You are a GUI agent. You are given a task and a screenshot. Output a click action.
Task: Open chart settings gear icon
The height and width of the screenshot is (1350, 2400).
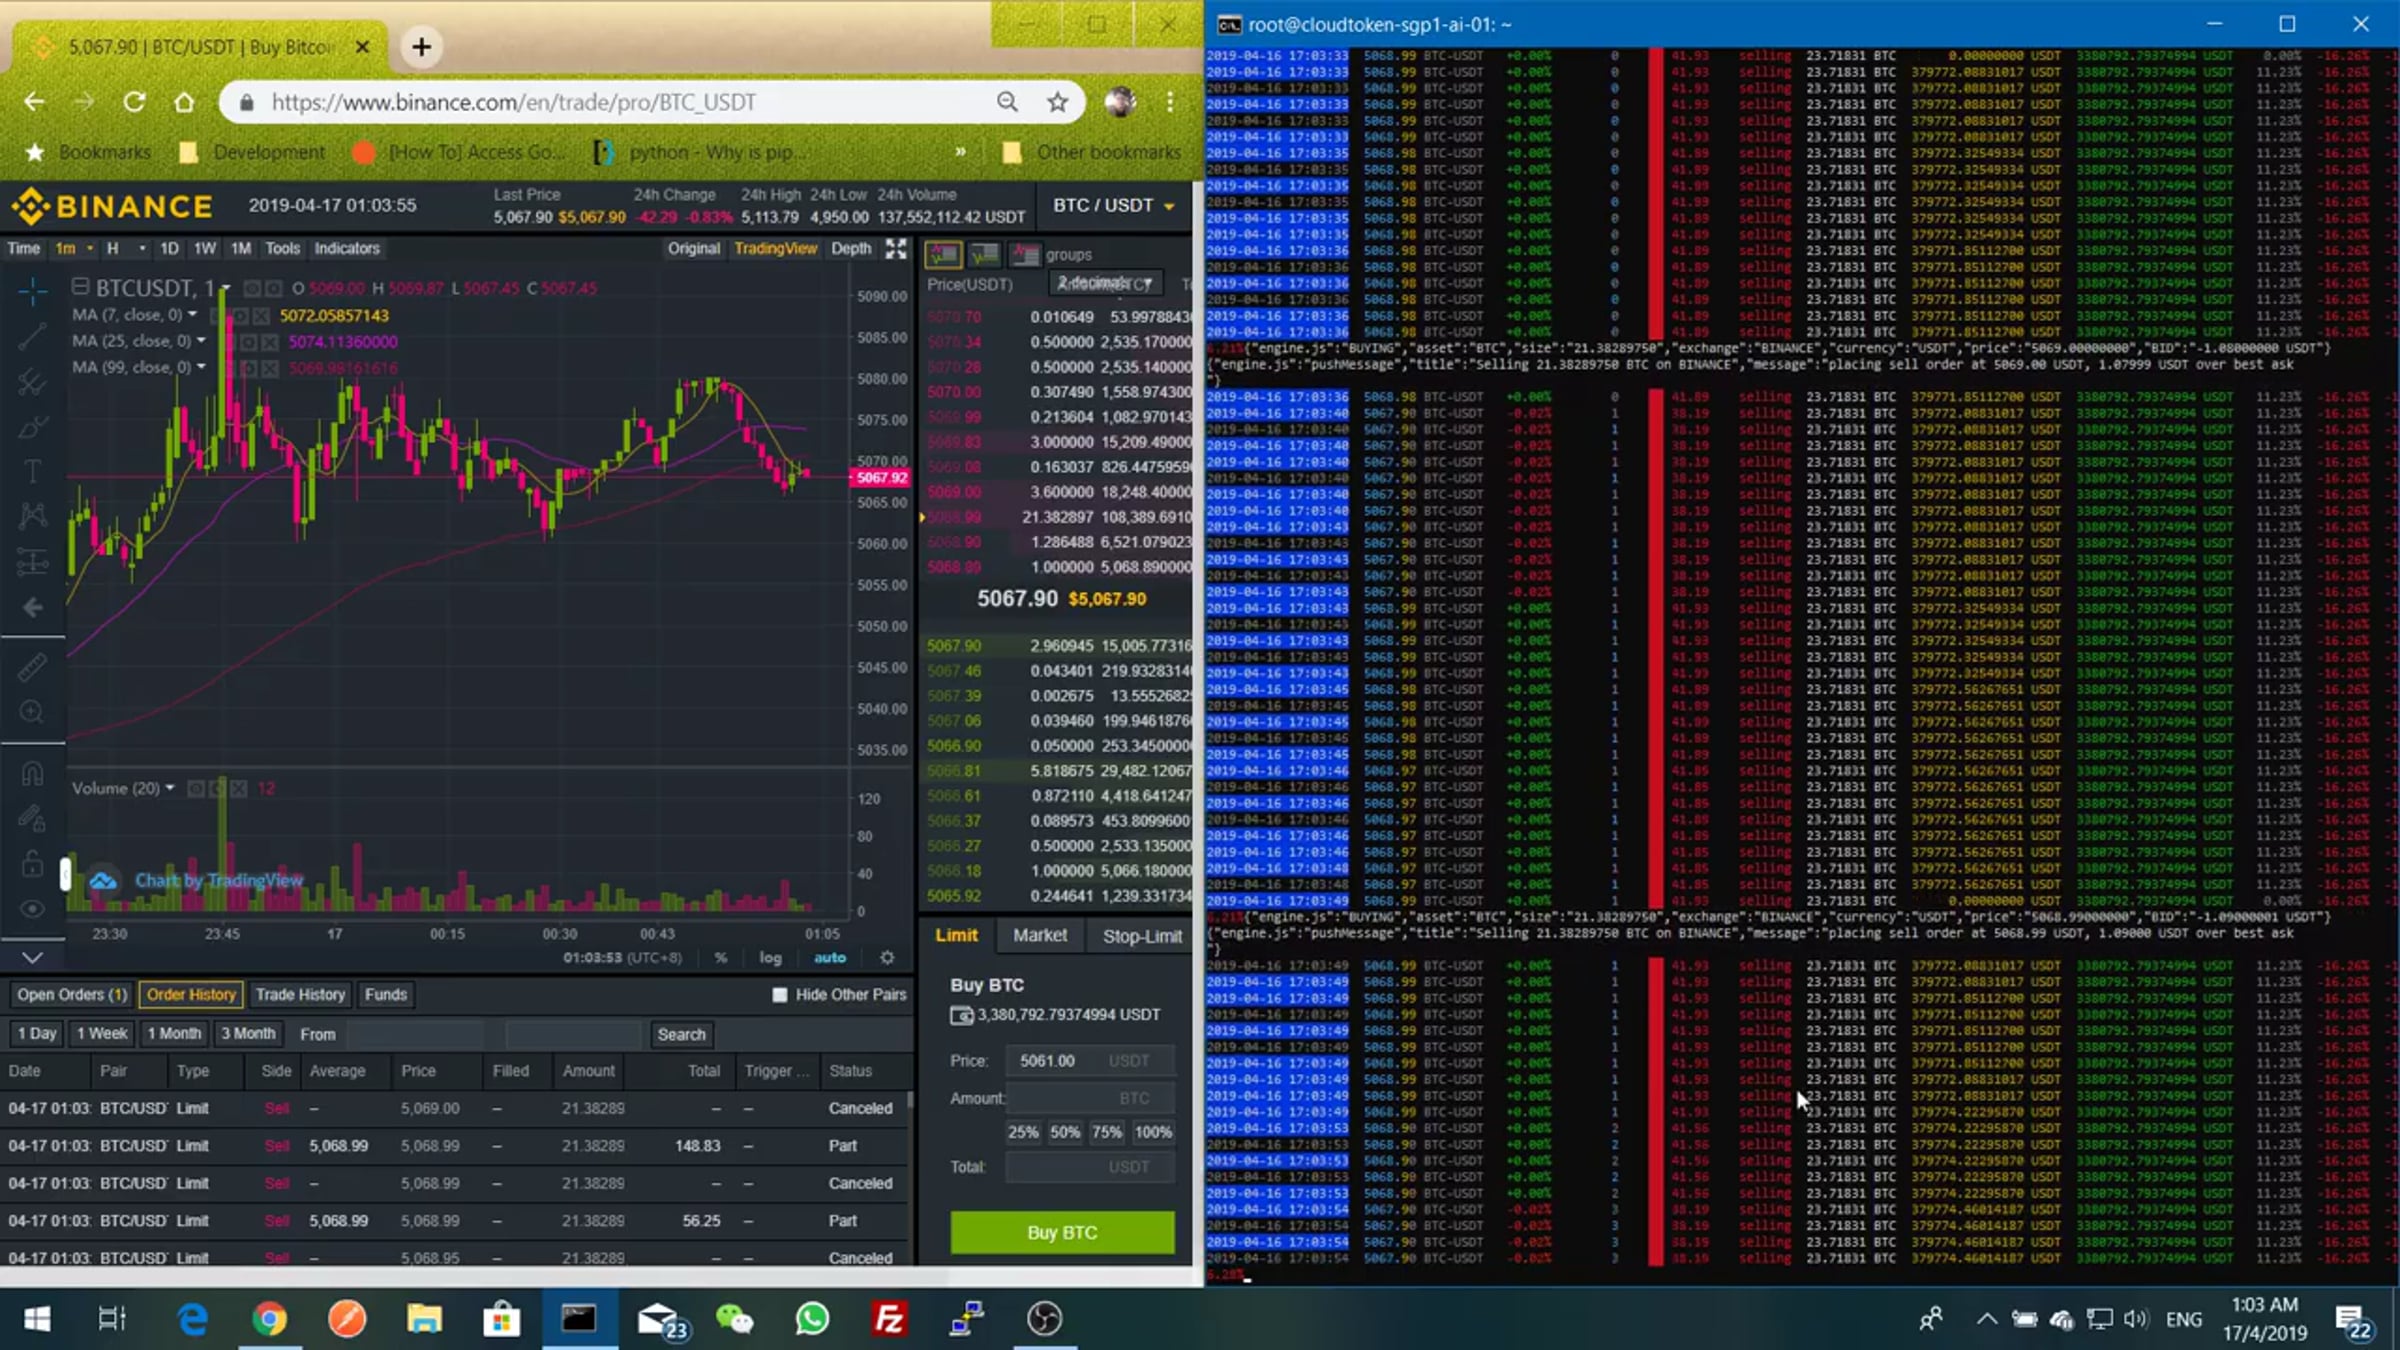887,957
